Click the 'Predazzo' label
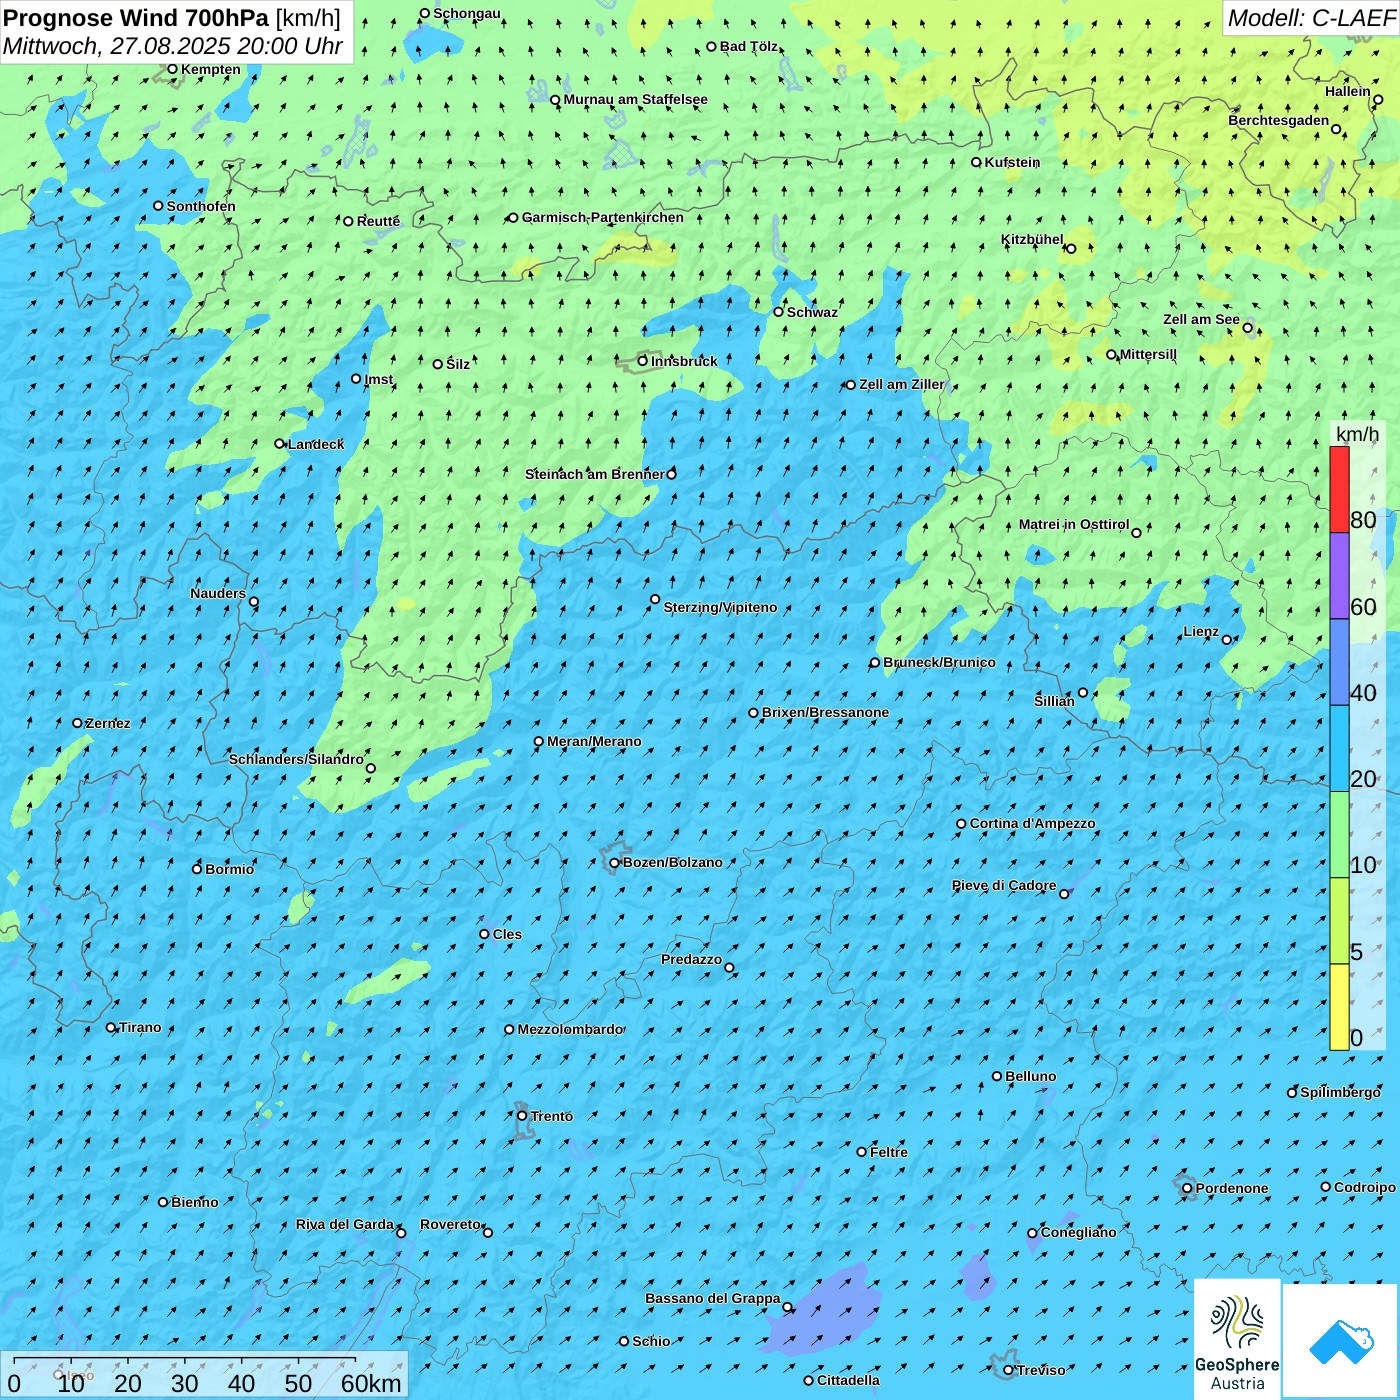1400x1400 pixels. pos(691,959)
